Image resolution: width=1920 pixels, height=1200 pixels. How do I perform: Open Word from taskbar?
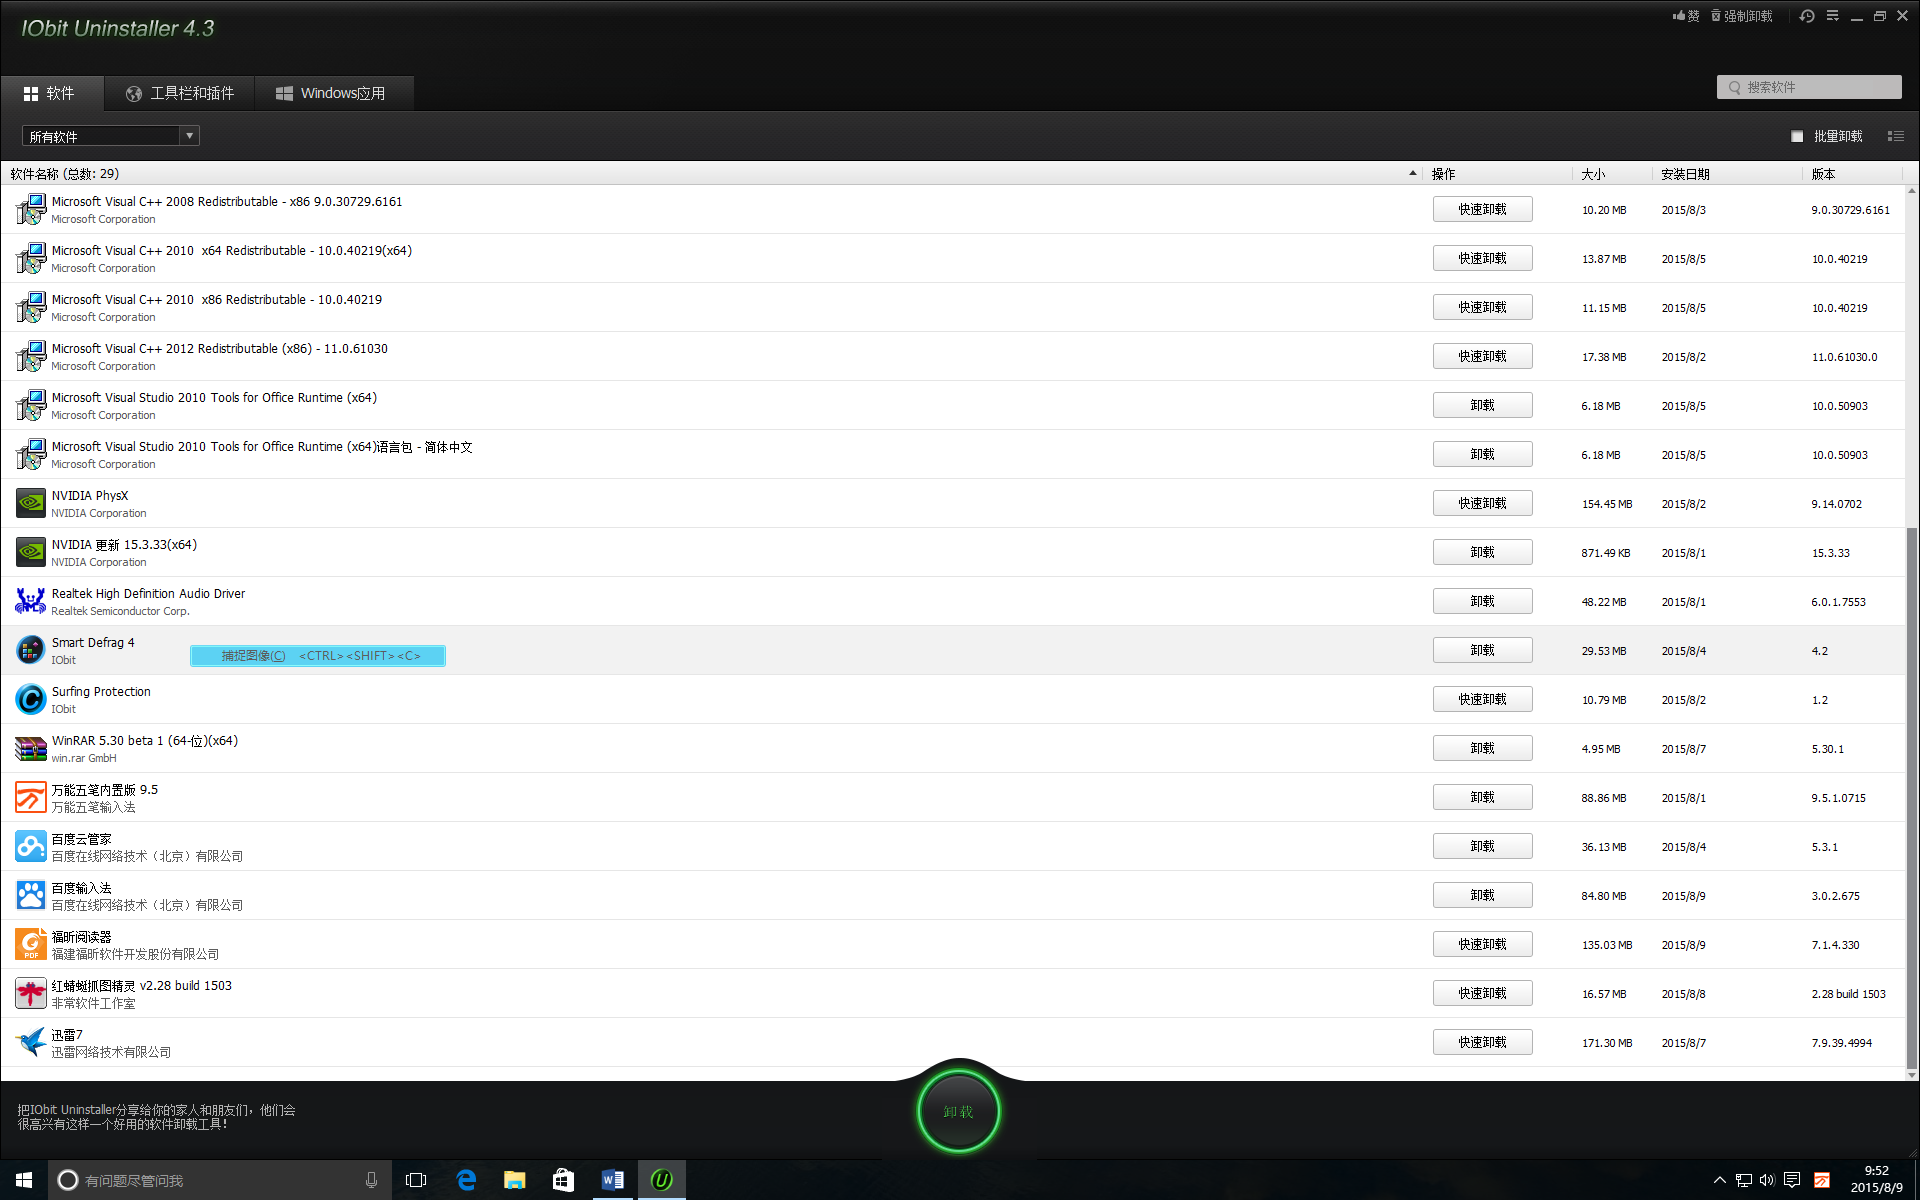(612, 1180)
